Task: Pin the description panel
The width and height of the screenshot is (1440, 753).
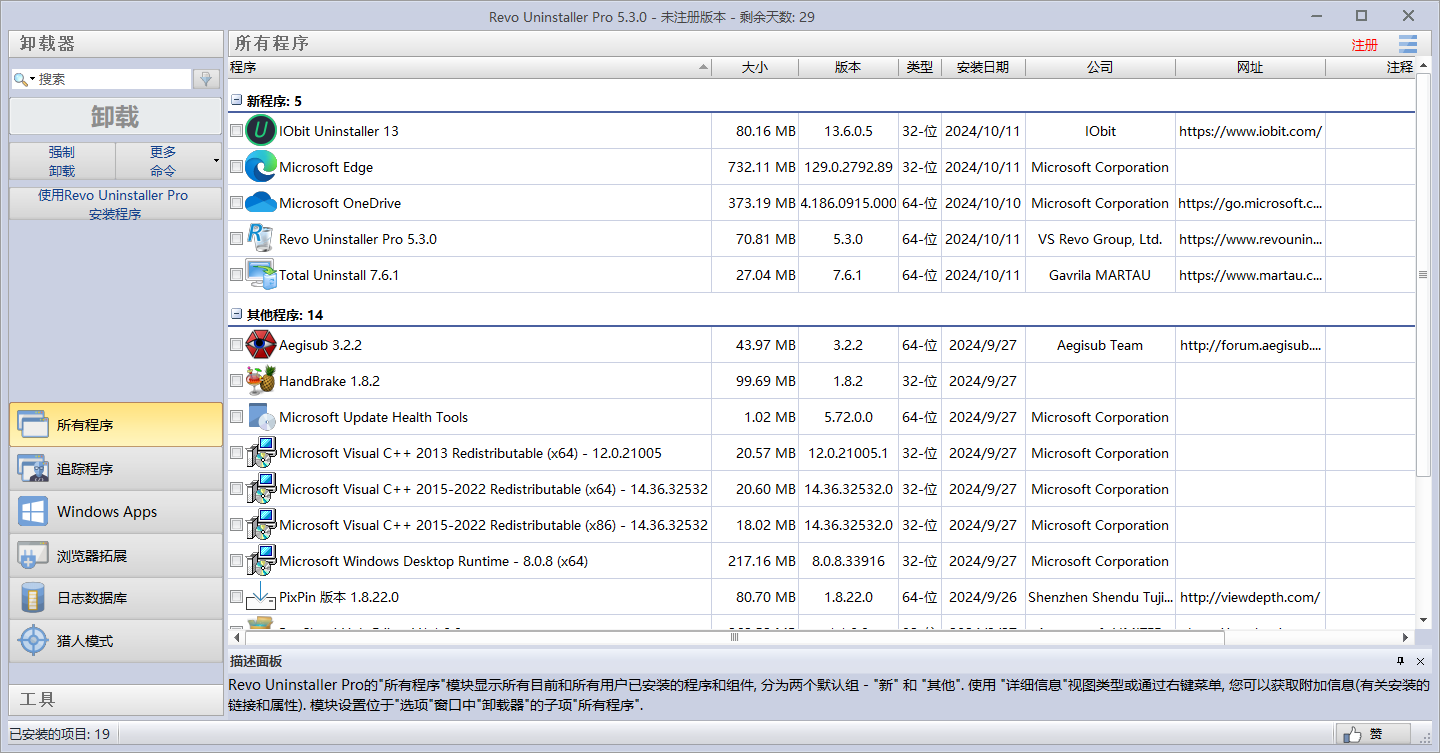Action: pyautogui.click(x=1400, y=661)
